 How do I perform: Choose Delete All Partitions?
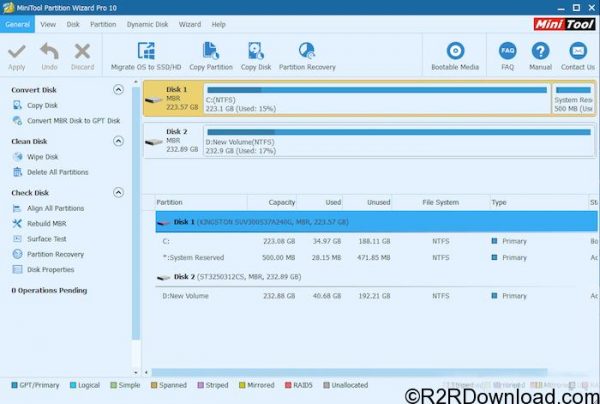(57, 172)
